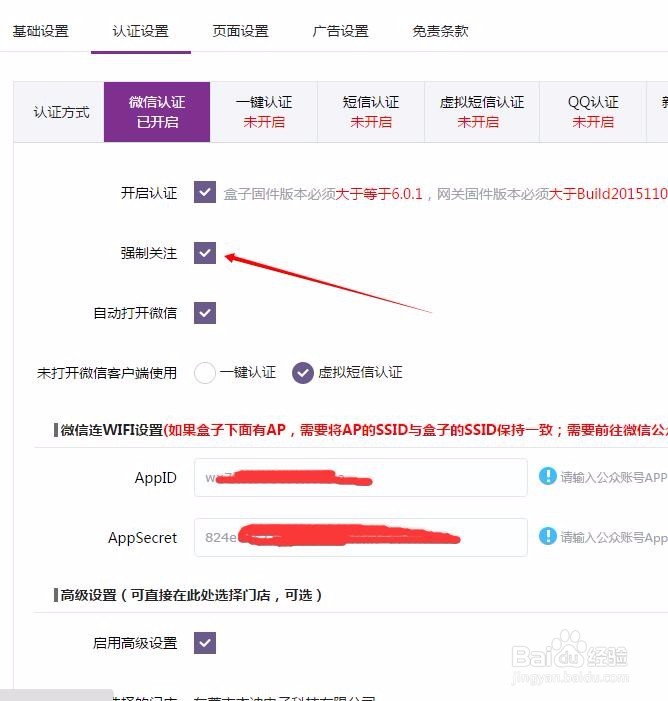
Task: Focus the AppID input field
Action: click(361, 477)
